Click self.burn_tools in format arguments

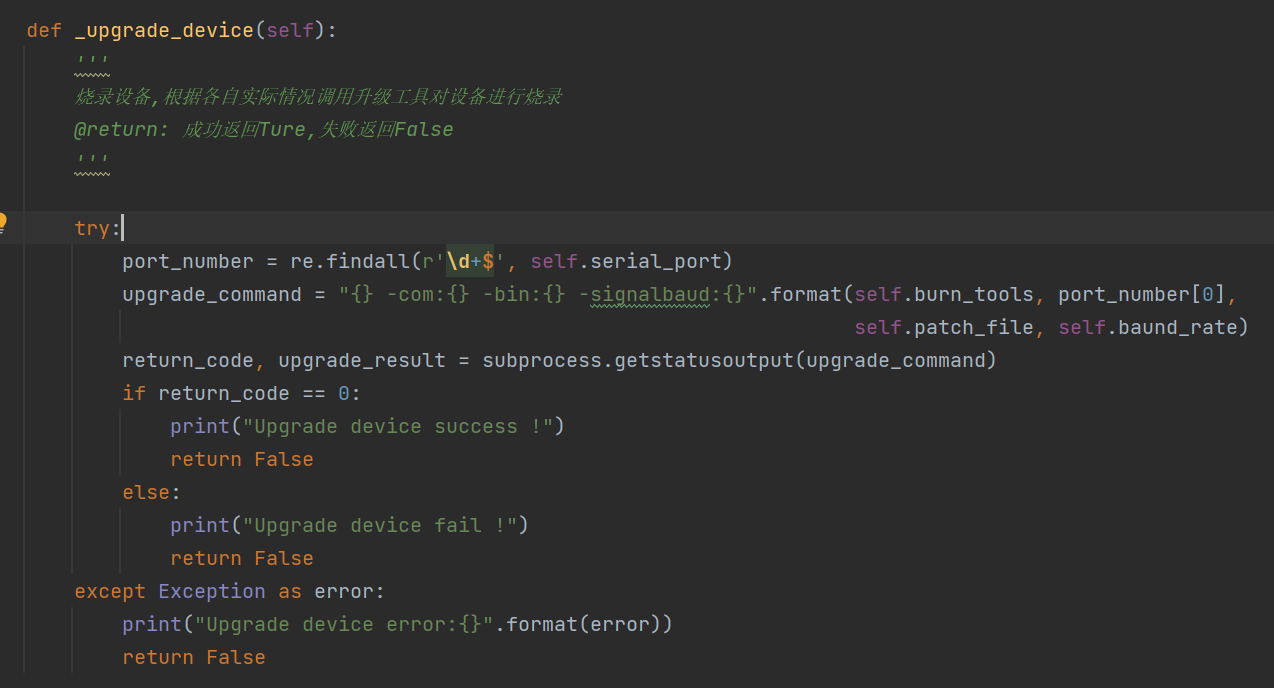click(944, 294)
